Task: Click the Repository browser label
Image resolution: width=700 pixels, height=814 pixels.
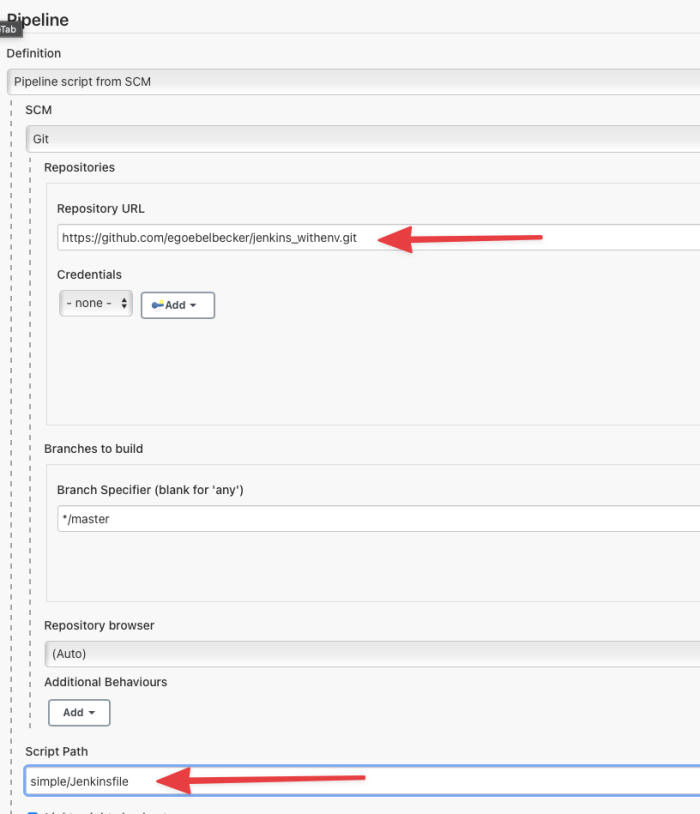Action: point(99,626)
